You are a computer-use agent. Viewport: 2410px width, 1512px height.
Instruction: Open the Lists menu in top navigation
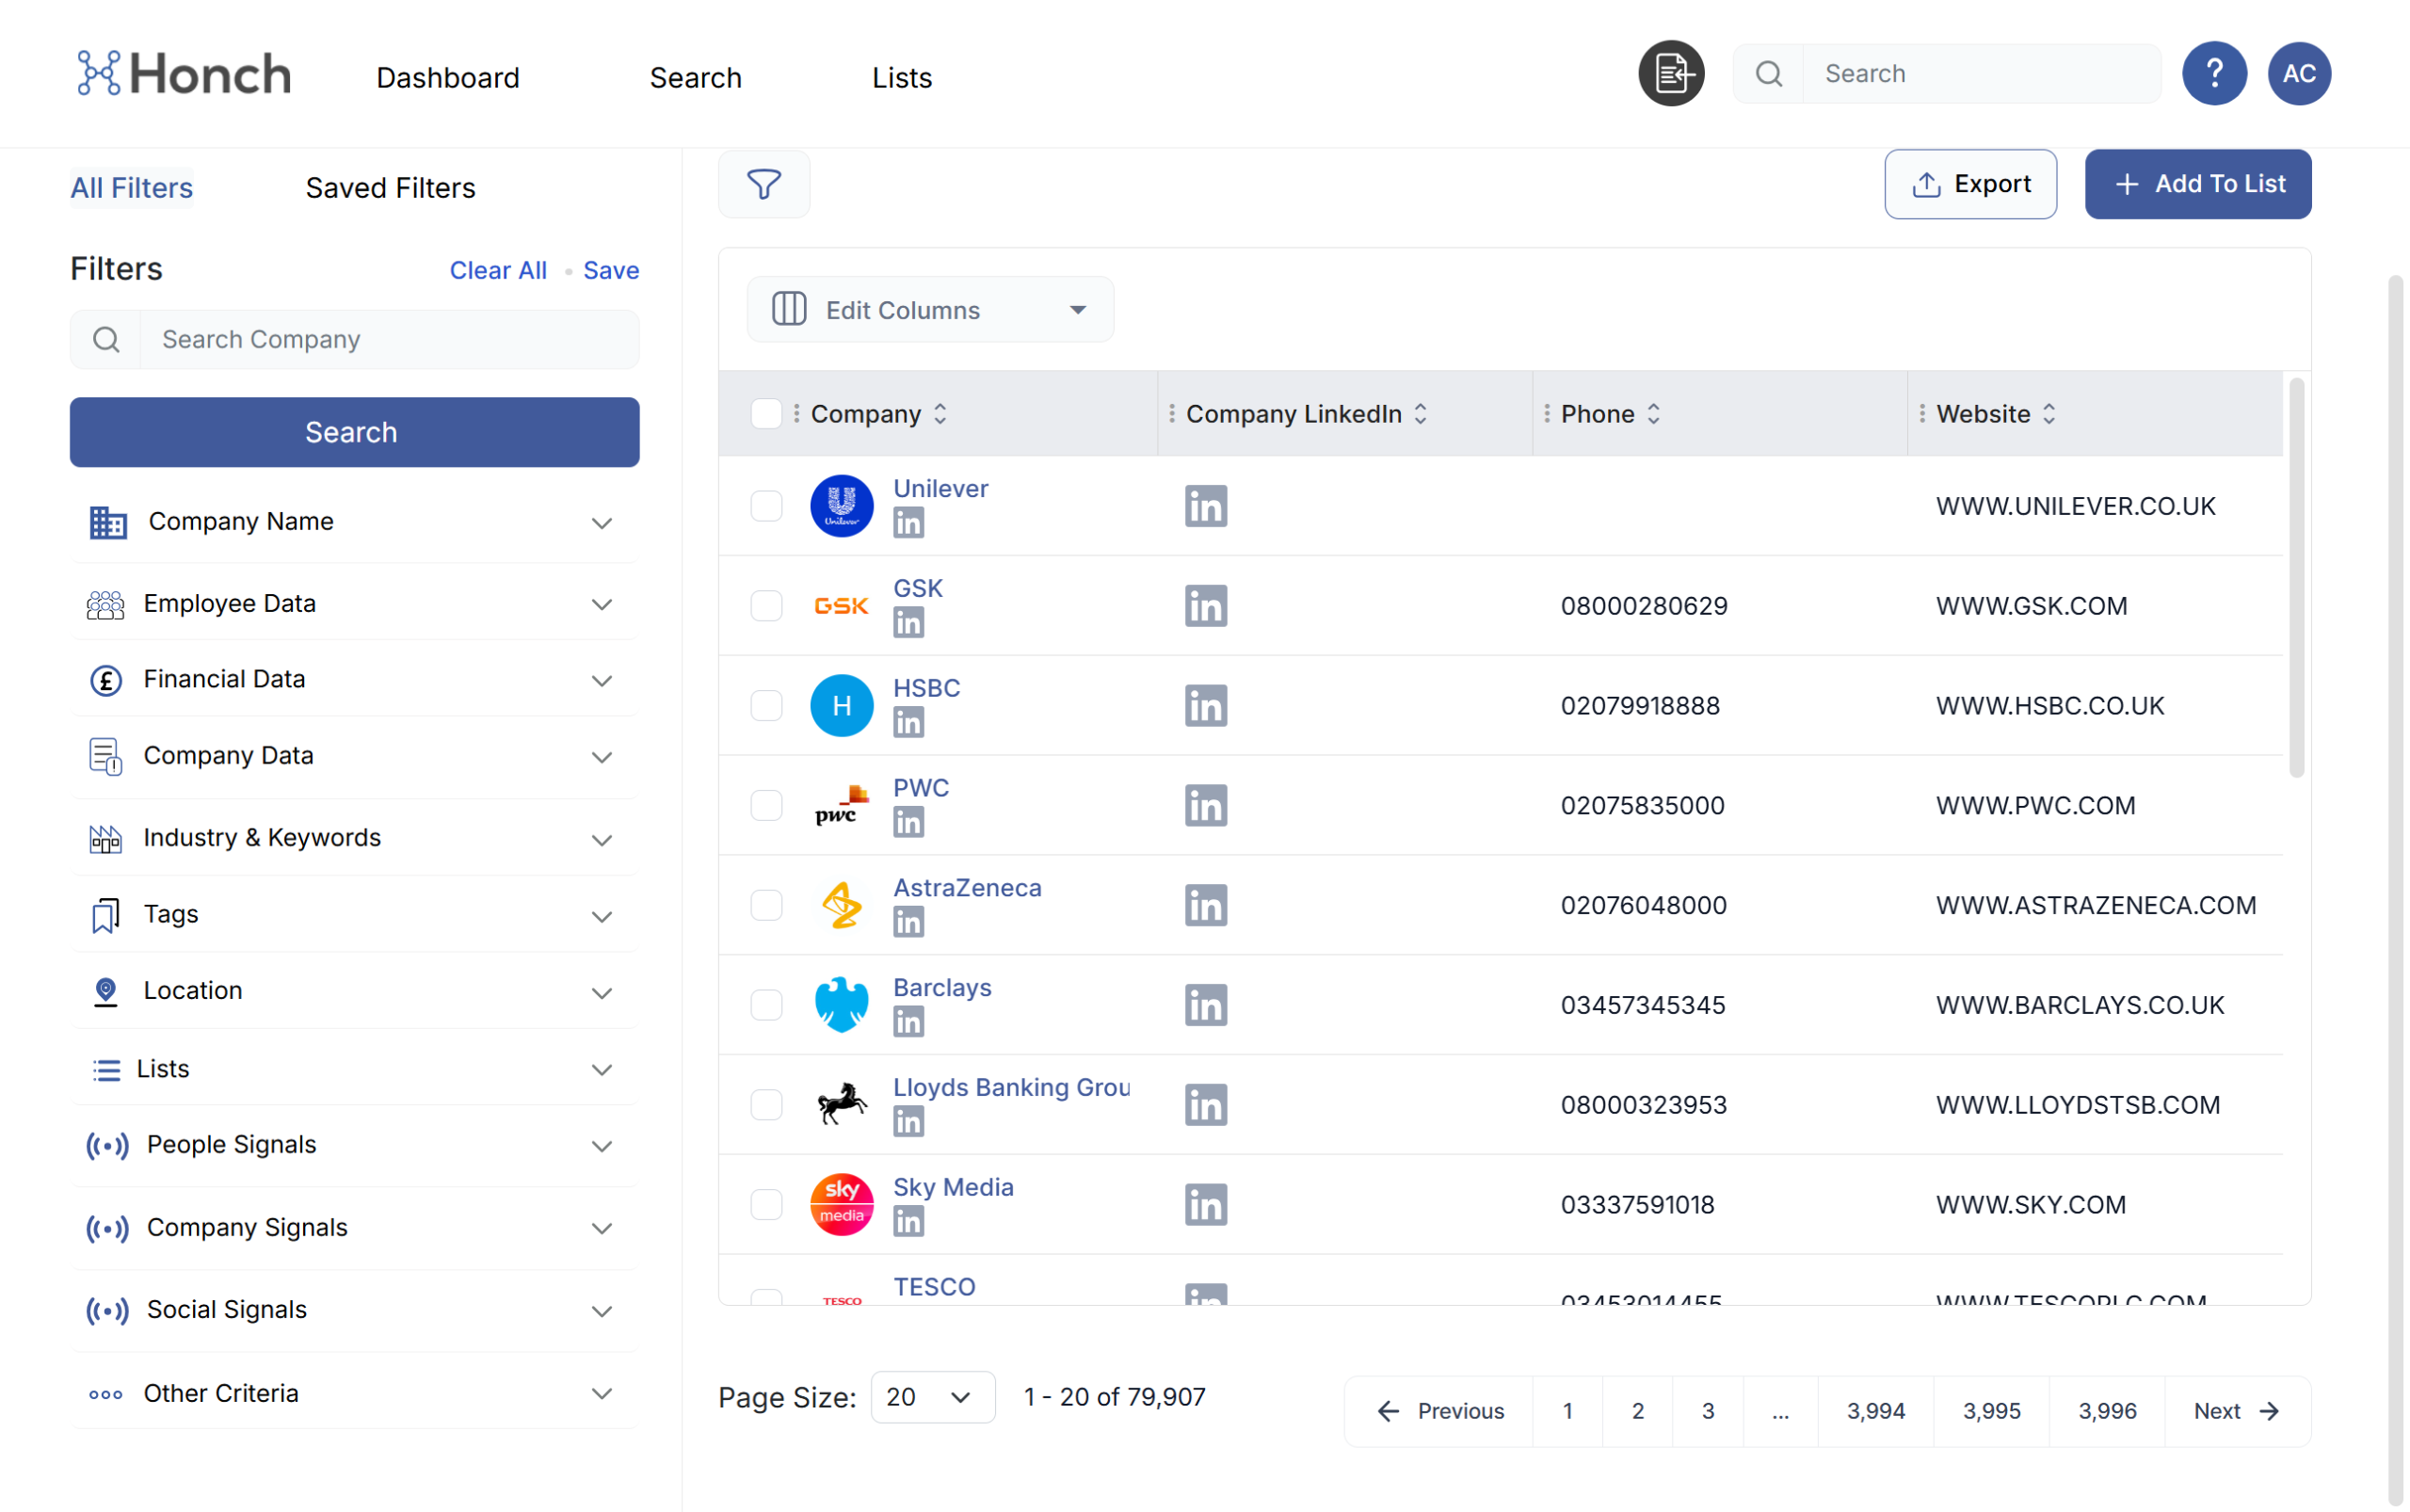pyautogui.click(x=901, y=78)
